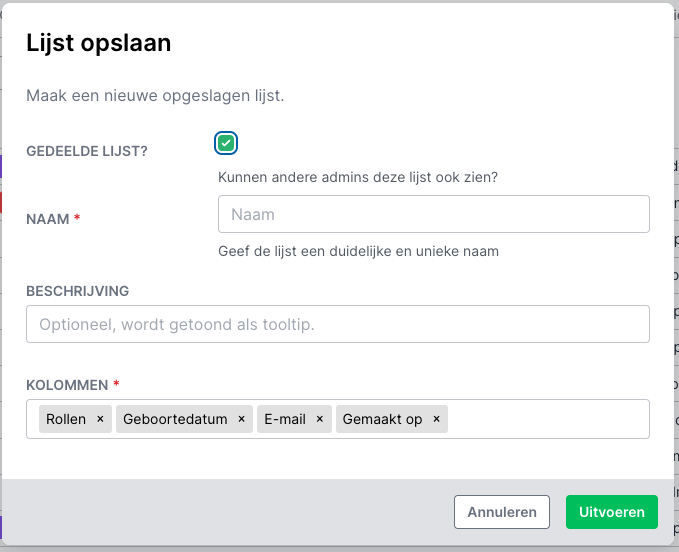Focus the Naam input field
The height and width of the screenshot is (552, 679).
[433, 214]
